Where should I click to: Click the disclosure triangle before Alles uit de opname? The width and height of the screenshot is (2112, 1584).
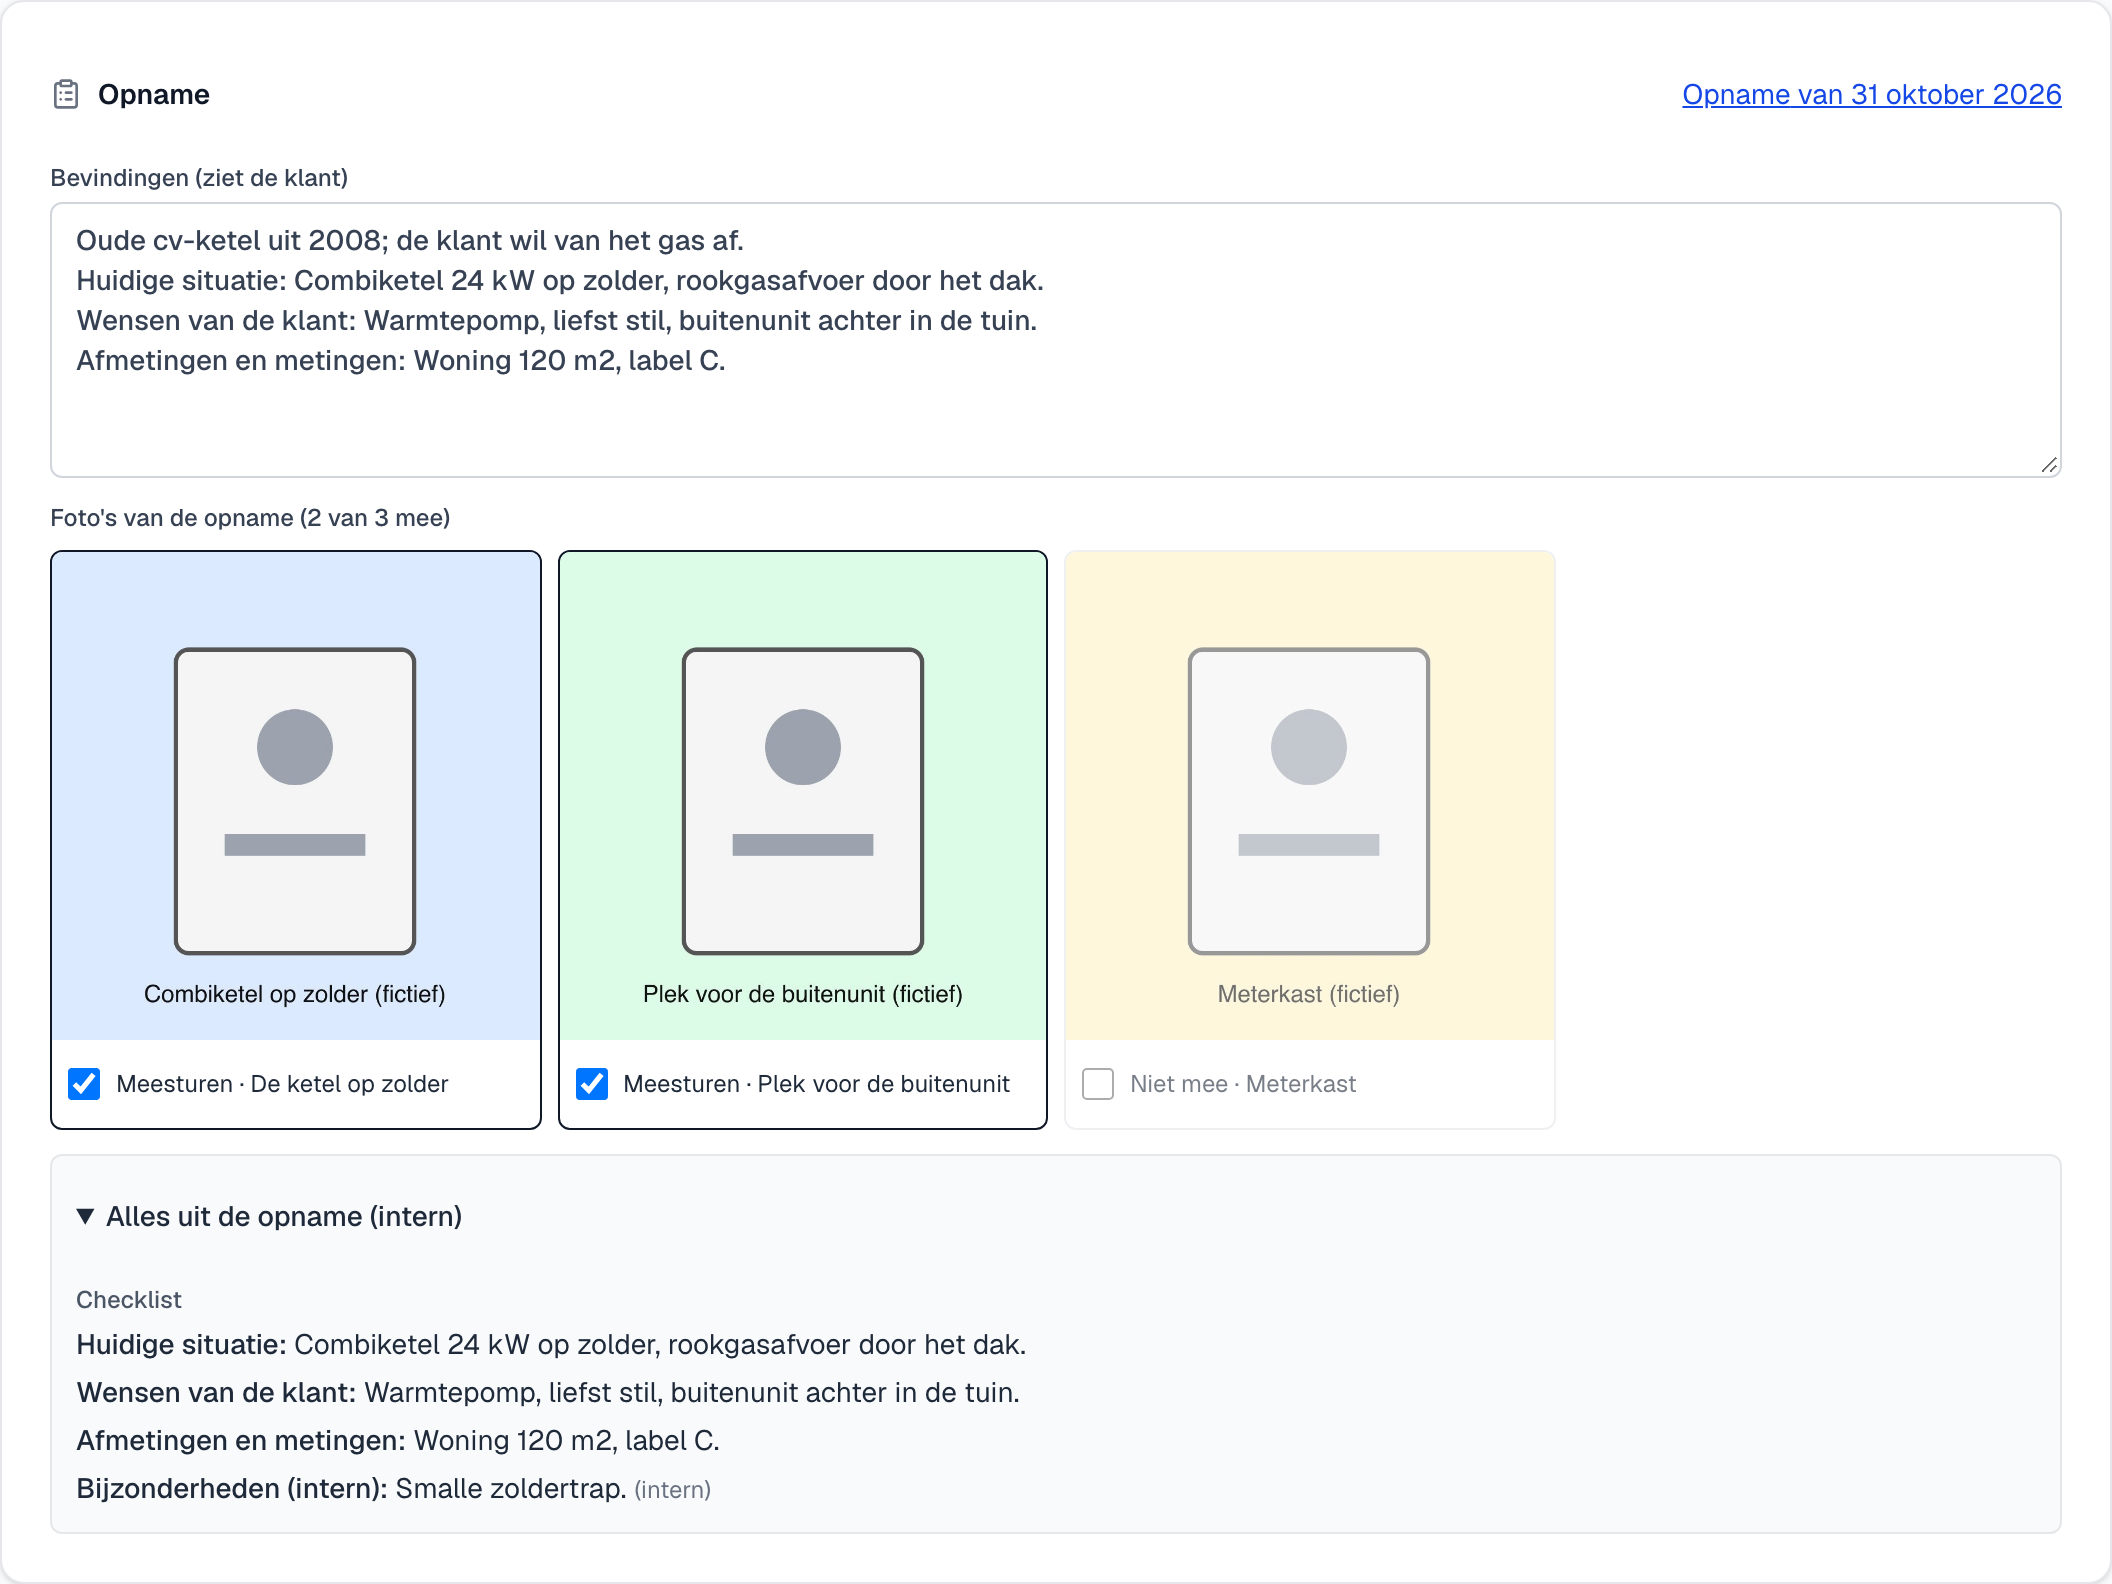coord(86,1216)
